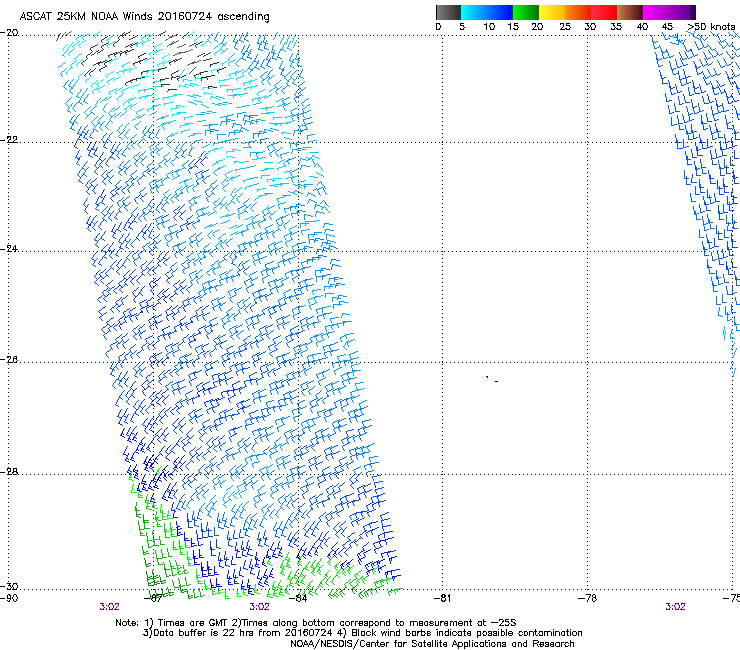Click the red 30-35 knots legend swatch
The height and width of the screenshot is (650, 740).
click(604, 12)
